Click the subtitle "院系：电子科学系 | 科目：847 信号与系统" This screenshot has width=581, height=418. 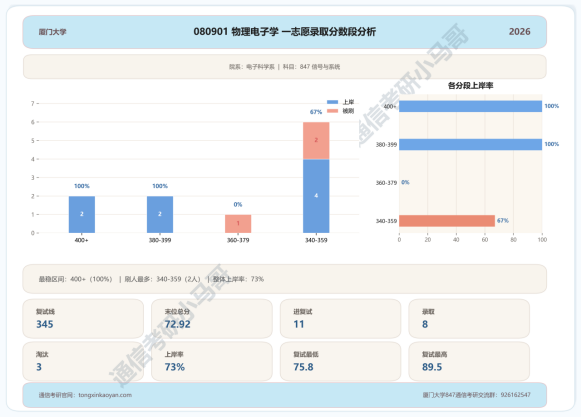(284, 67)
